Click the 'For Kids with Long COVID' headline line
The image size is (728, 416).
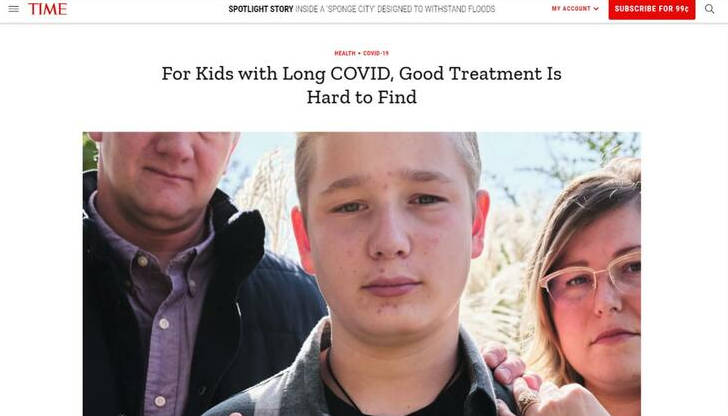pyautogui.click(x=362, y=74)
